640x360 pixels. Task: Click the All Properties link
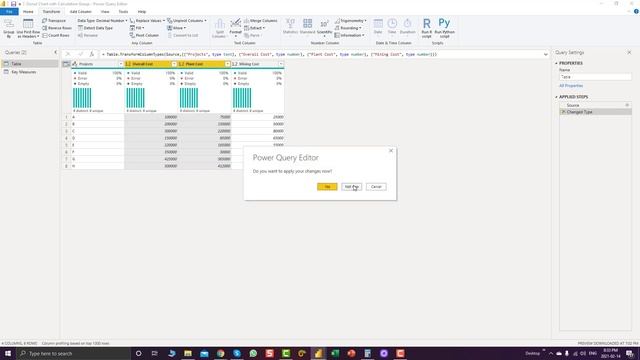[571, 86]
